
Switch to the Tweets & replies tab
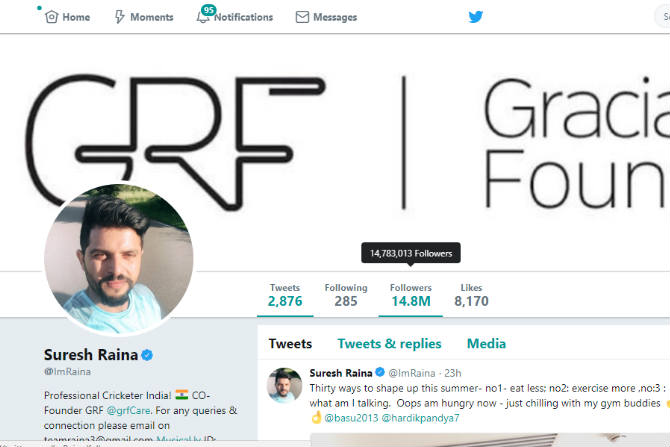coord(389,344)
